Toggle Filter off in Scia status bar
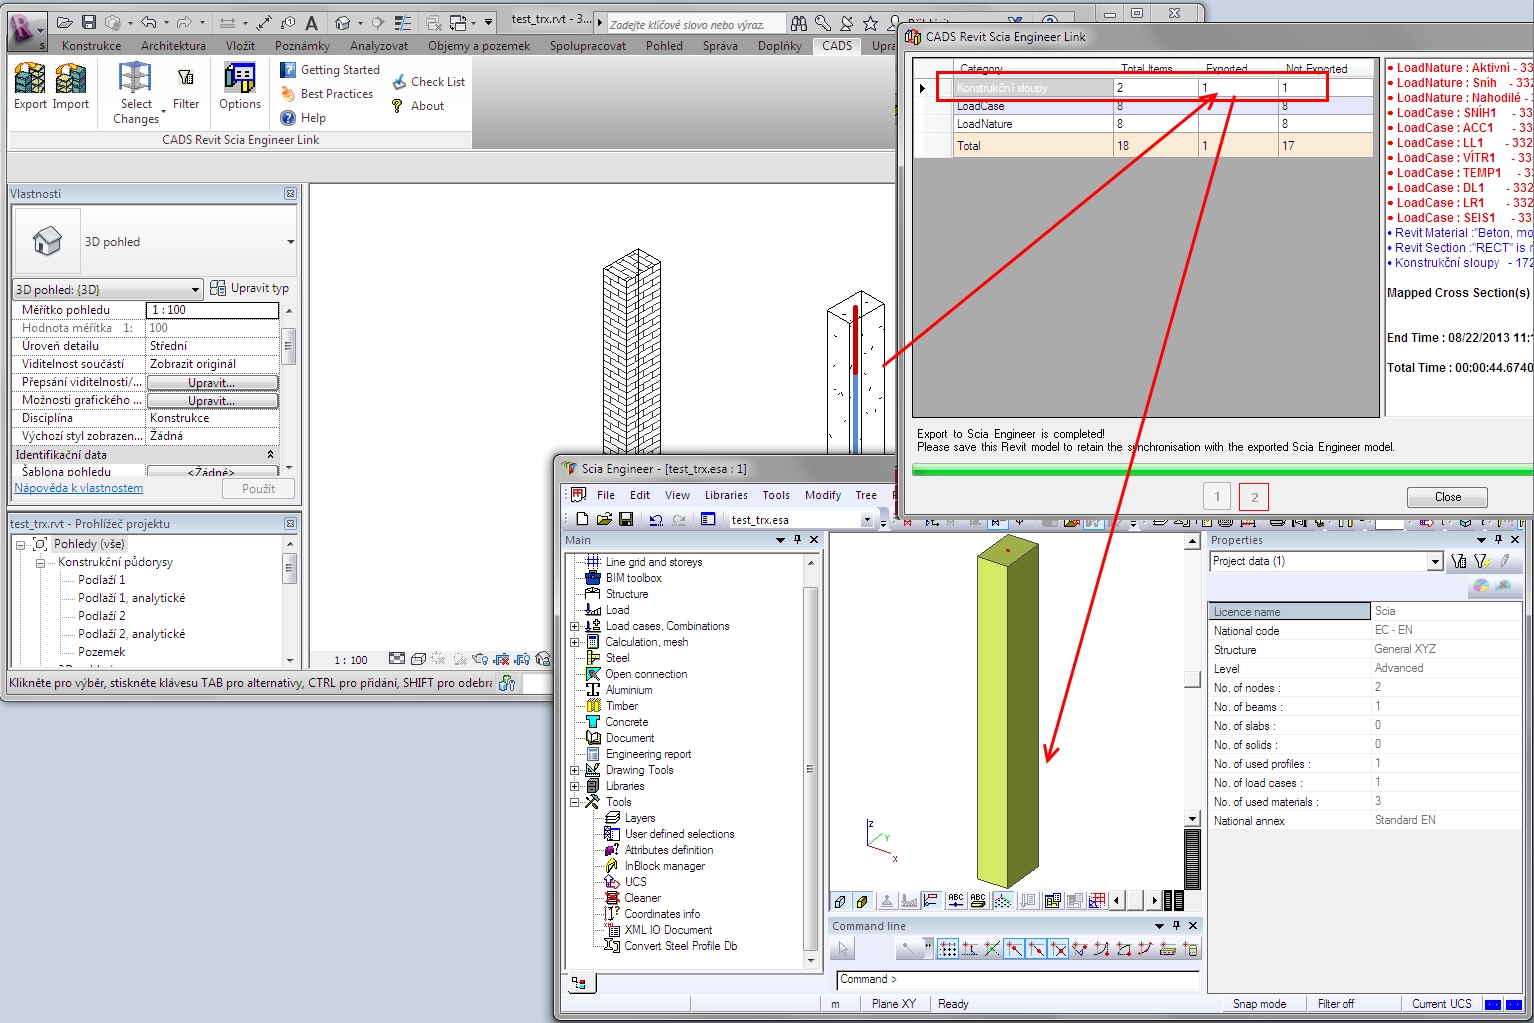This screenshot has height=1023, width=1534. (1335, 1004)
